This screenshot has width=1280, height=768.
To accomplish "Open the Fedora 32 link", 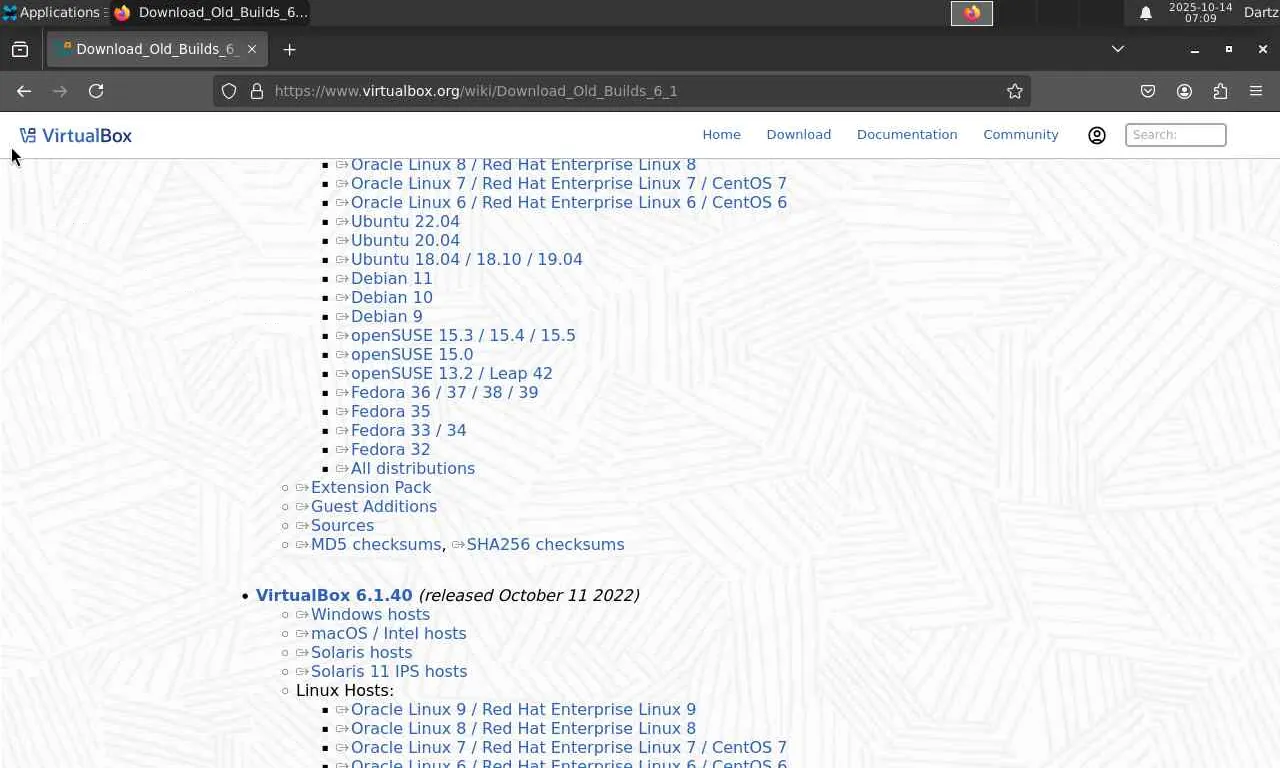I will 390,450.
